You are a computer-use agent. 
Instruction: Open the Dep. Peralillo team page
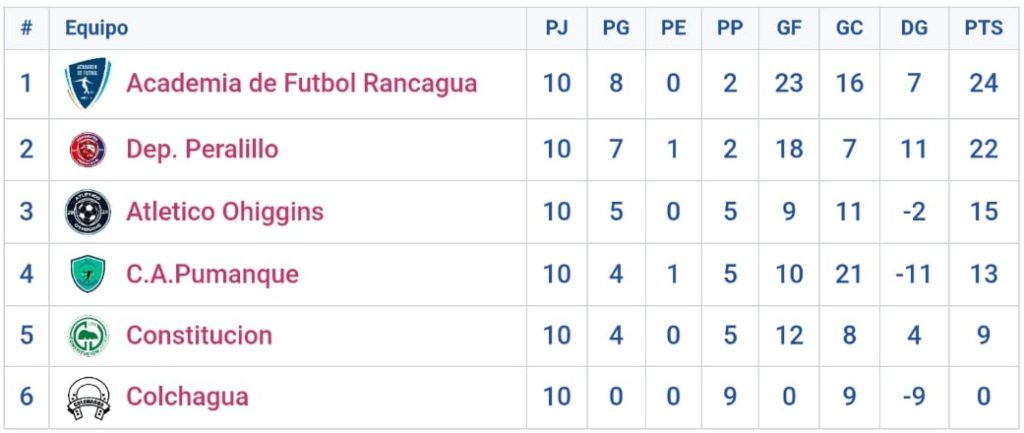pos(202,149)
